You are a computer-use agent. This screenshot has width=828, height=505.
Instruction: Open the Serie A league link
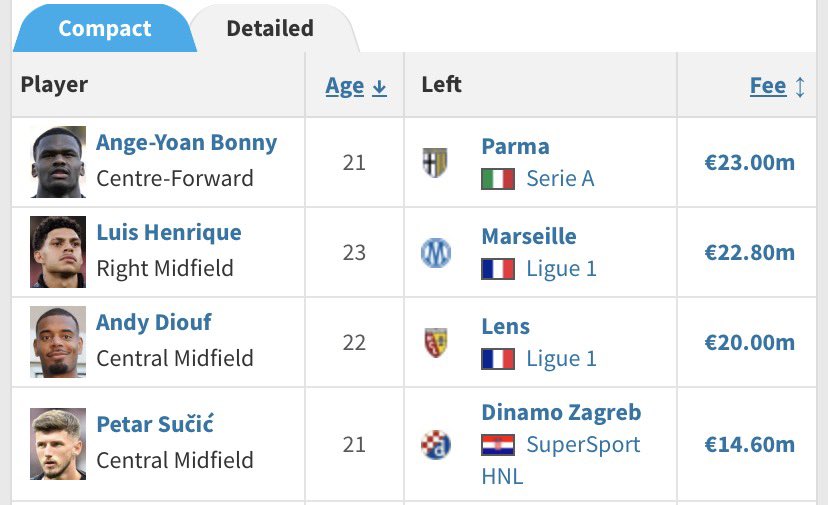[560, 179]
